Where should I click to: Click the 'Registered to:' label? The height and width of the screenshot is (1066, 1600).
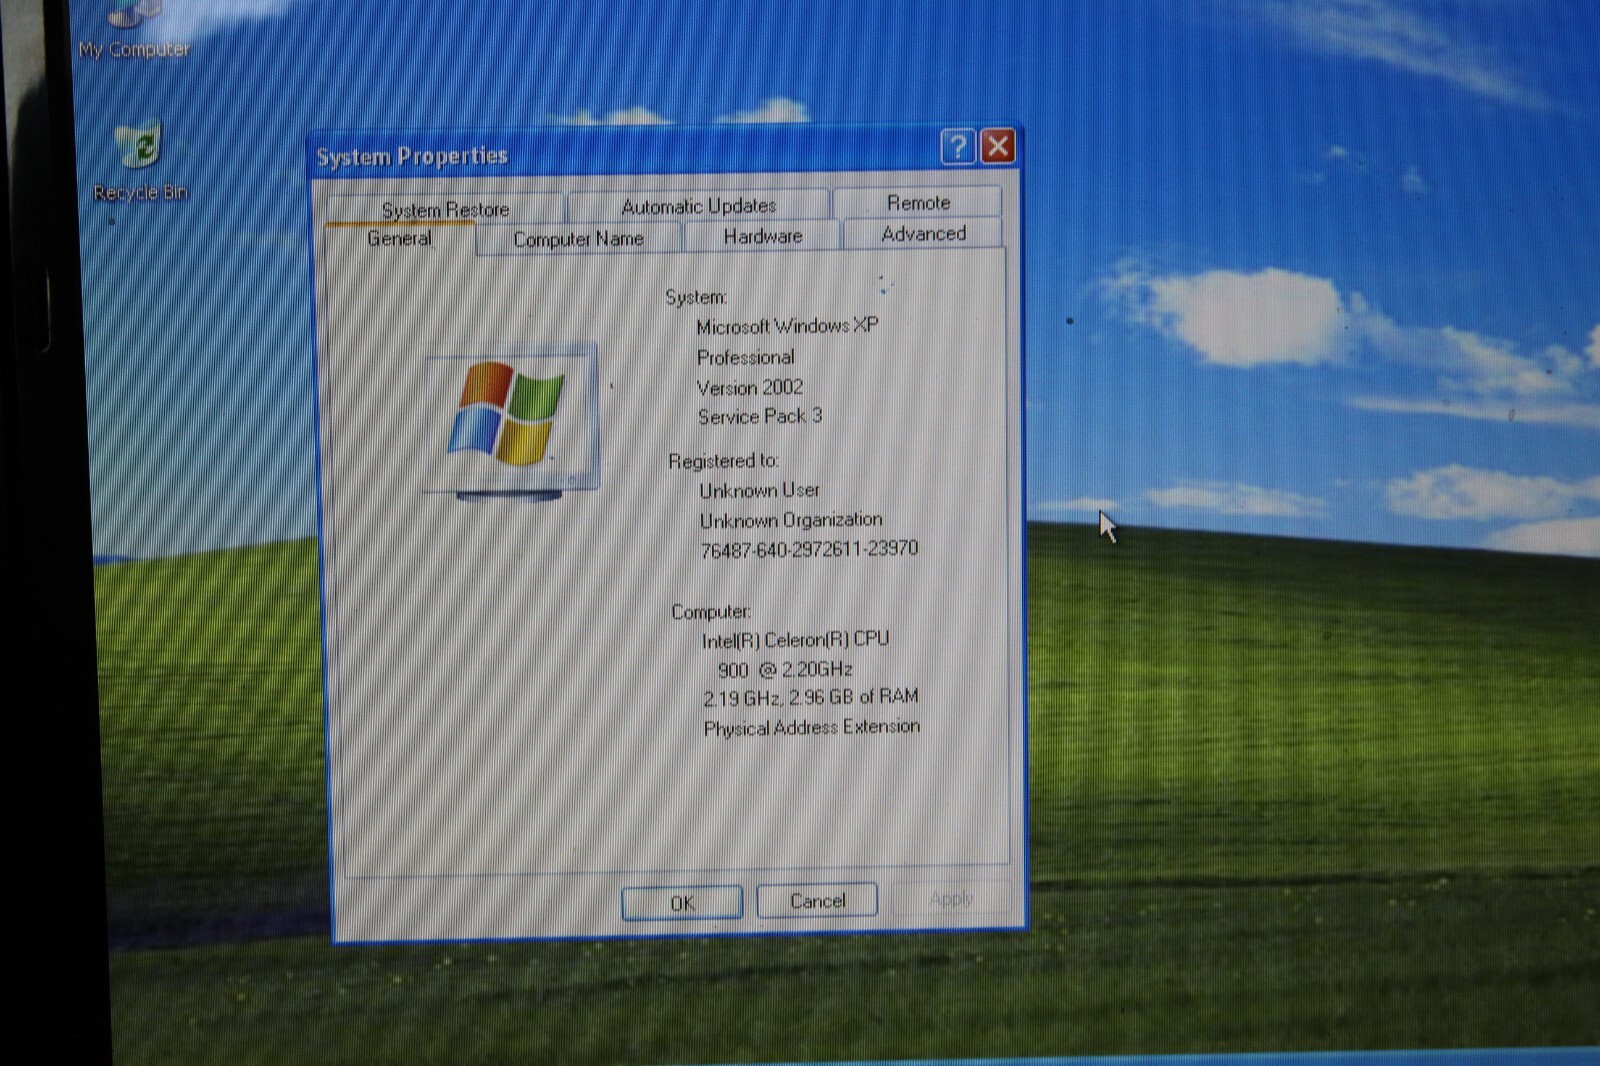coord(723,461)
